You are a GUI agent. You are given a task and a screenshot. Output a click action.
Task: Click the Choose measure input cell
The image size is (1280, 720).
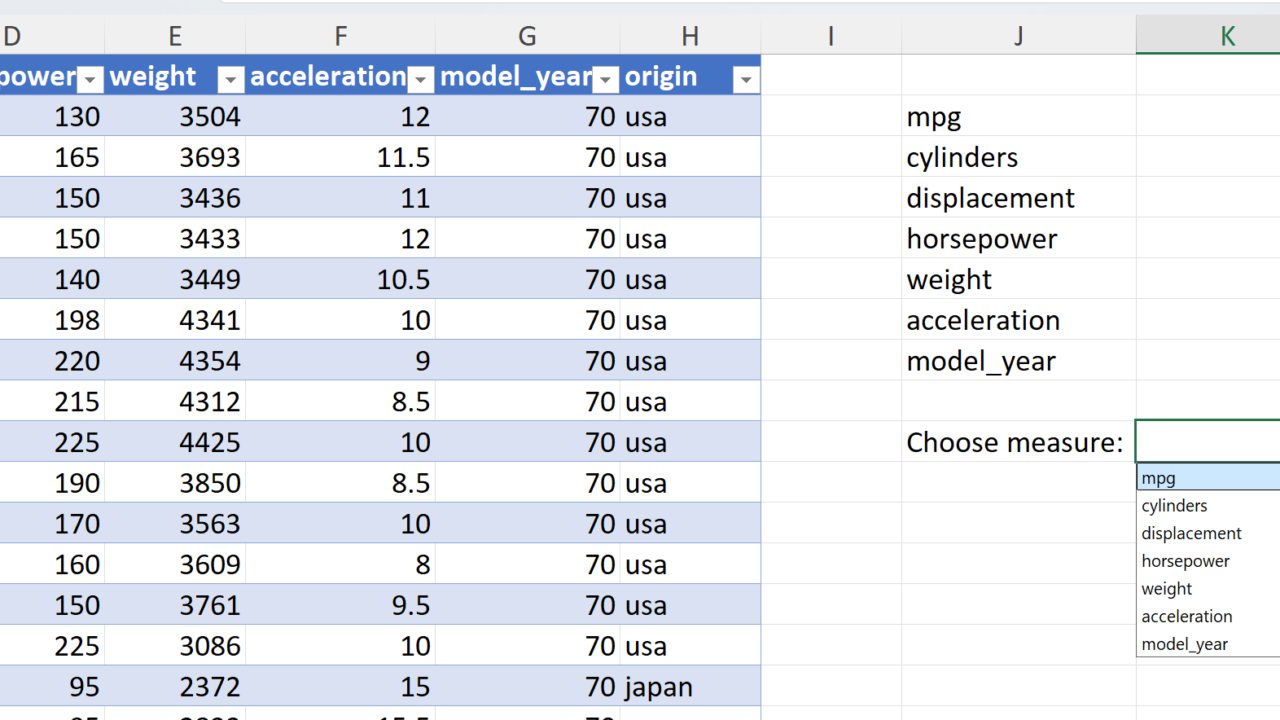pyautogui.click(x=1208, y=442)
